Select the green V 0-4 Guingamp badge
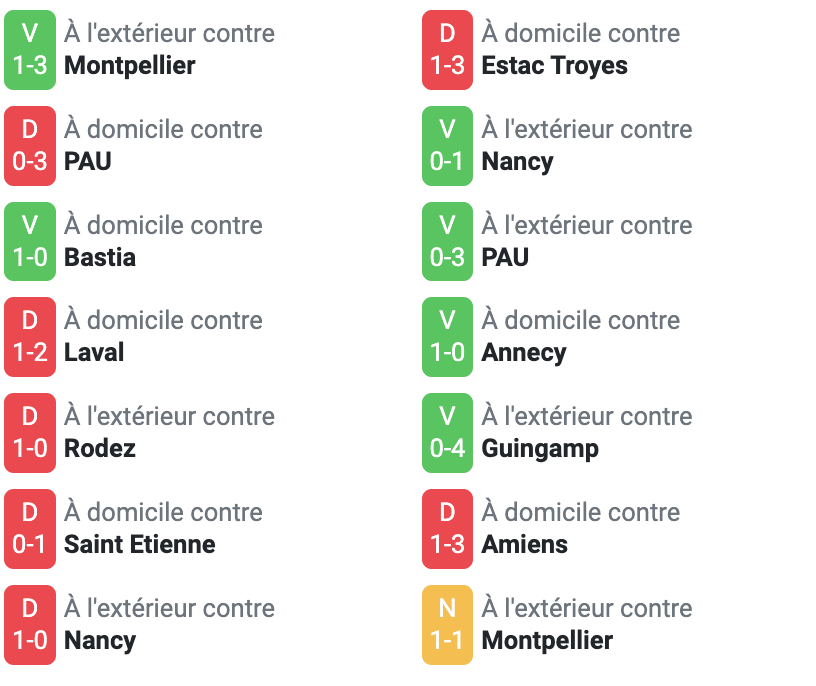This screenshot has width=816, height=686. (447, 433)
